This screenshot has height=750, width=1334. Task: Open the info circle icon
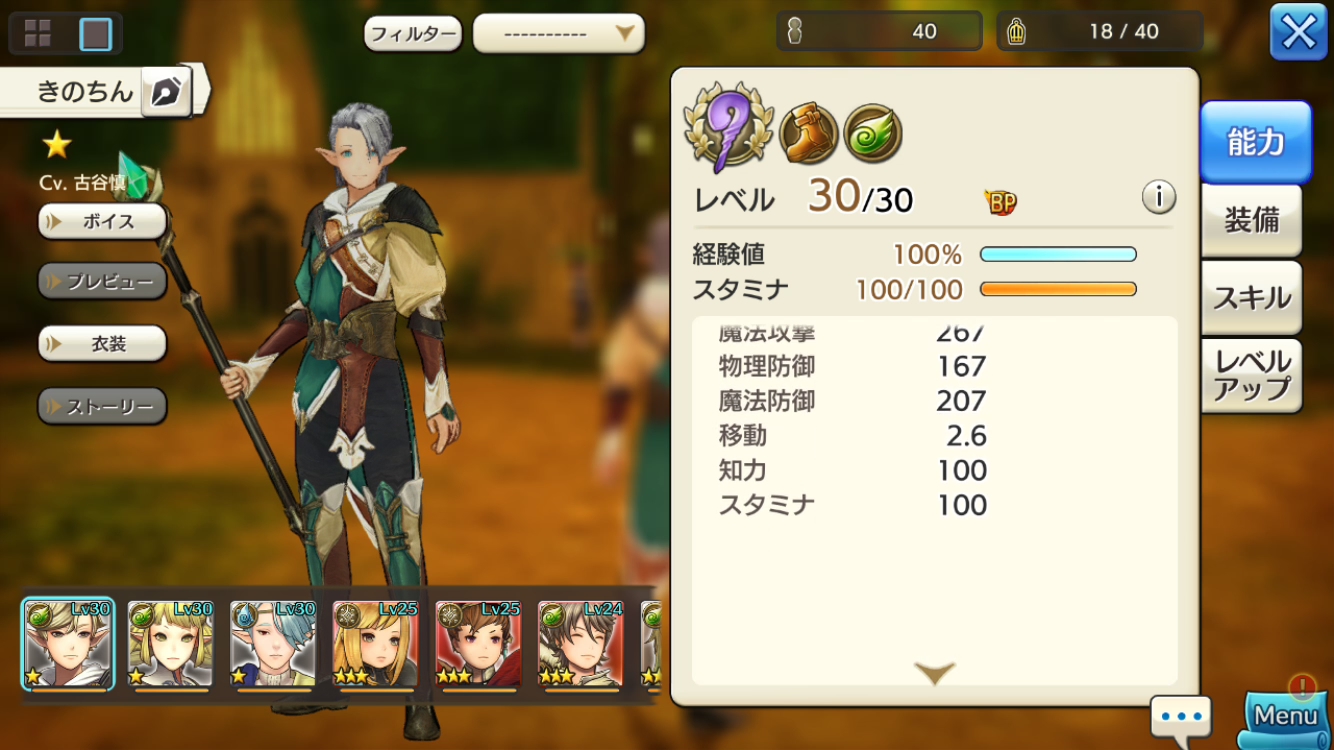click(x=1158, y=197)
